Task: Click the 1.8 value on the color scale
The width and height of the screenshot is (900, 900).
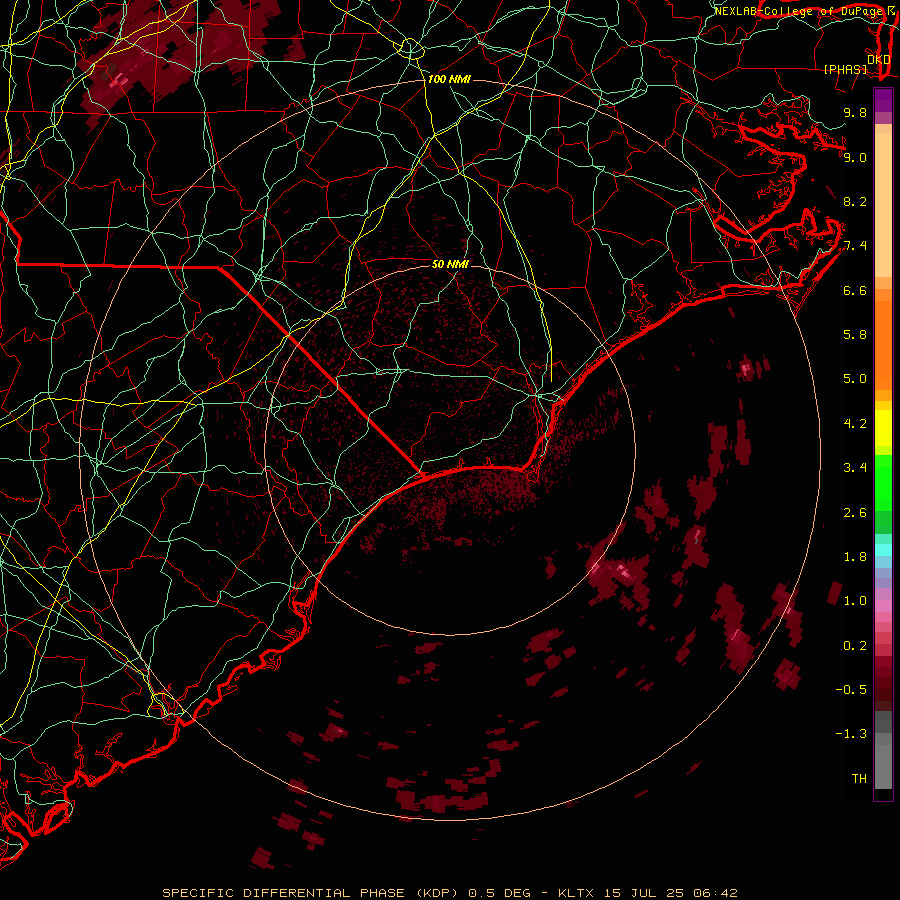Action: click(x=855, y=557)
